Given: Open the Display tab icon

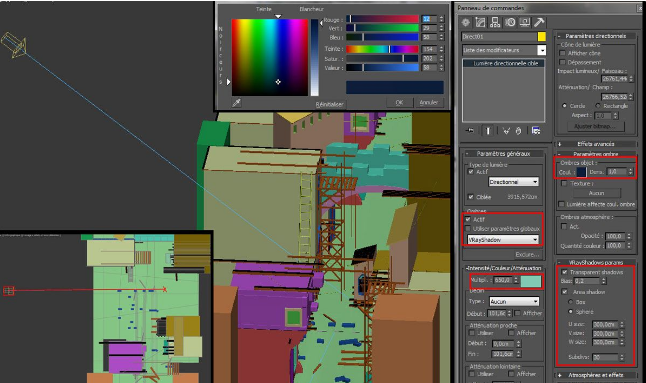Looking at the screenshot, I should (524, 23).
